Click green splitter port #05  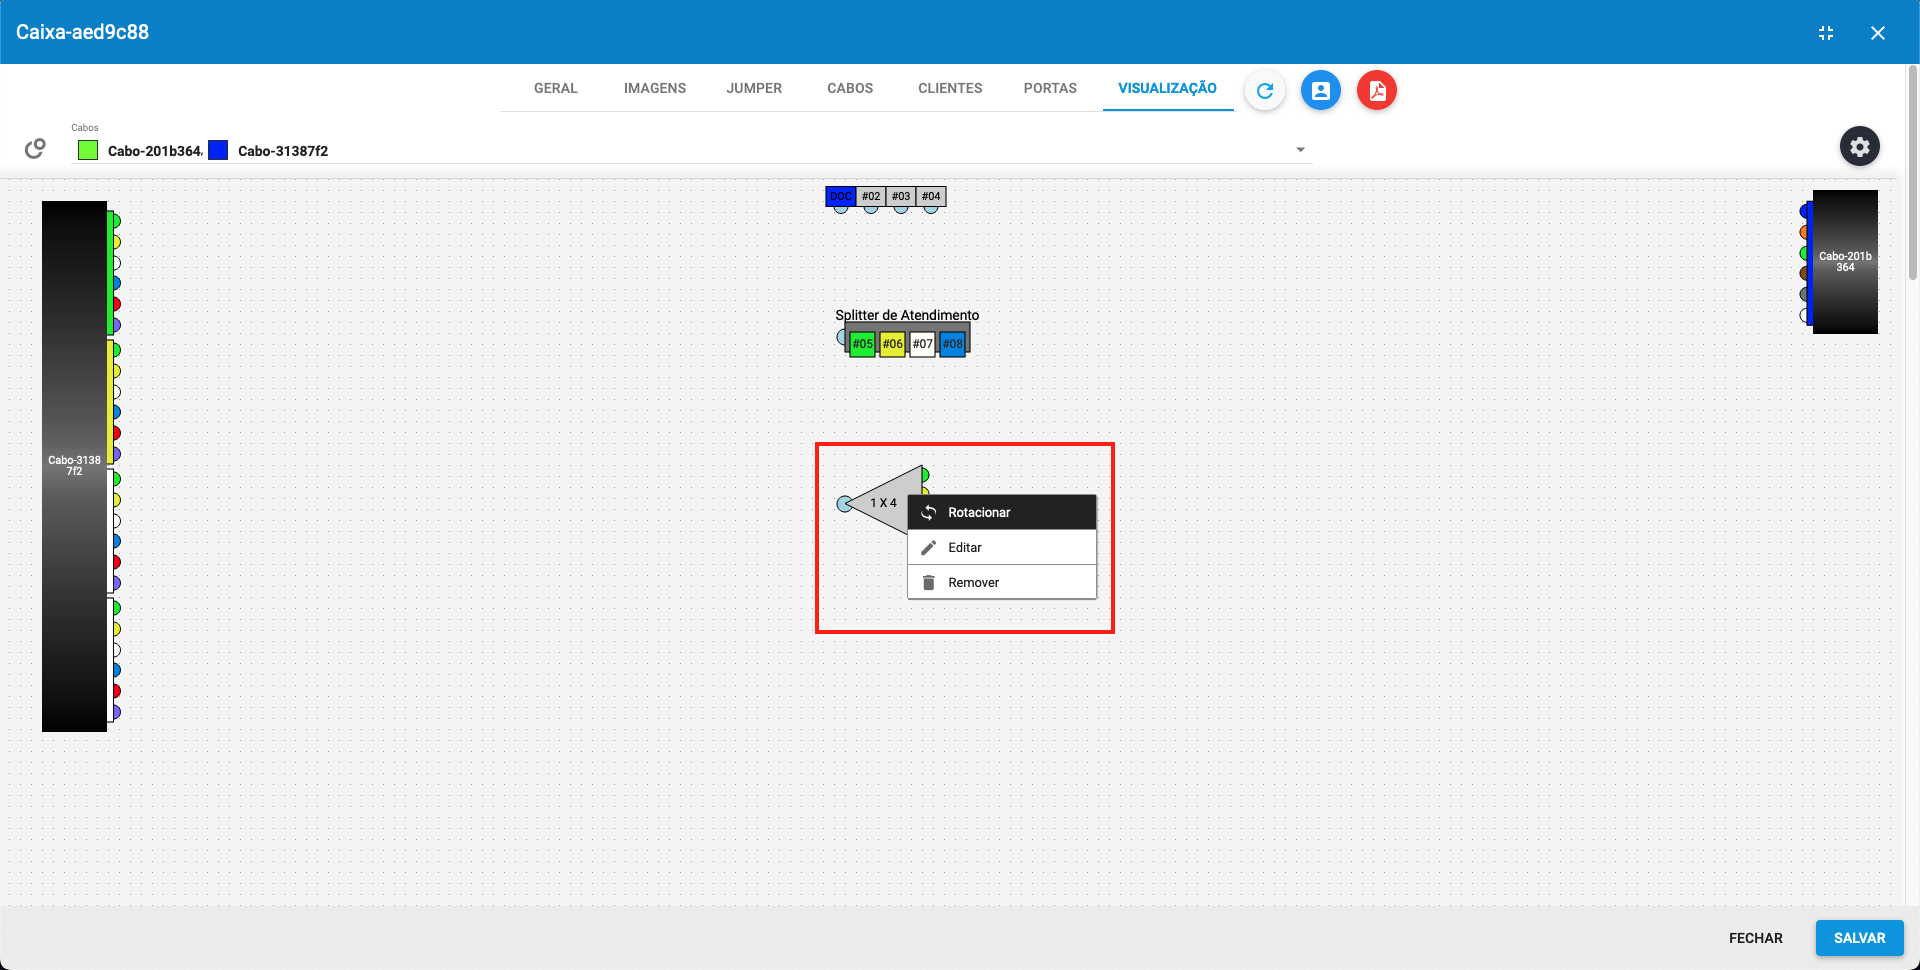862,344
